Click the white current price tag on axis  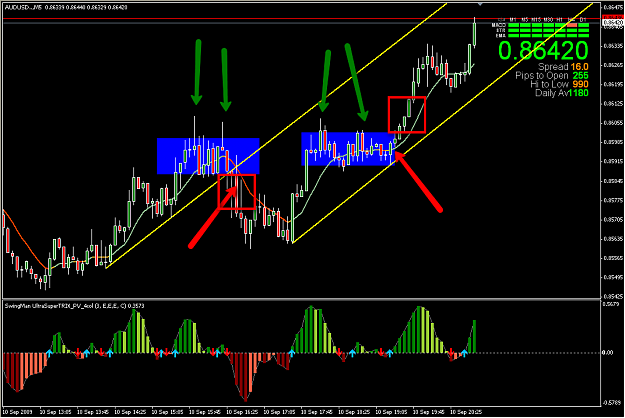pyautogui.click(x=613, y=23)
